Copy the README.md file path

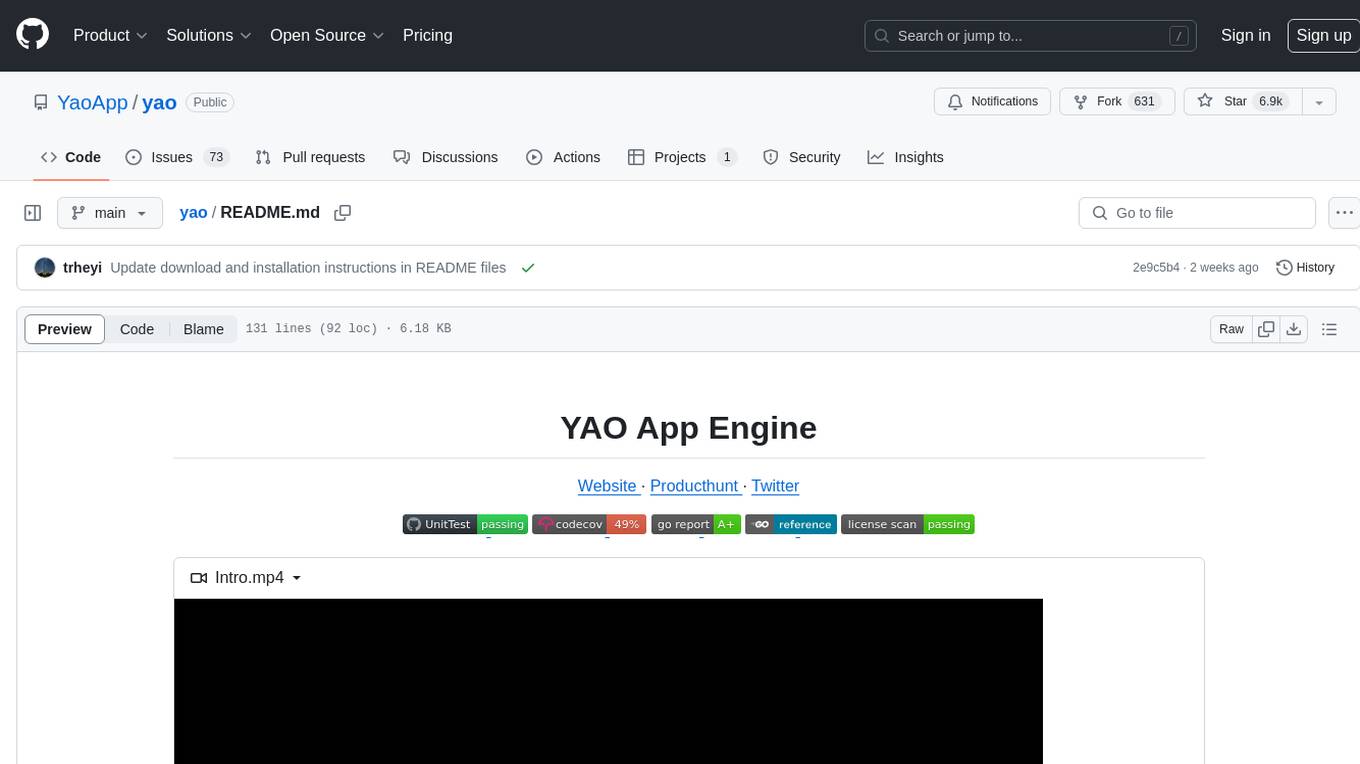342,213
